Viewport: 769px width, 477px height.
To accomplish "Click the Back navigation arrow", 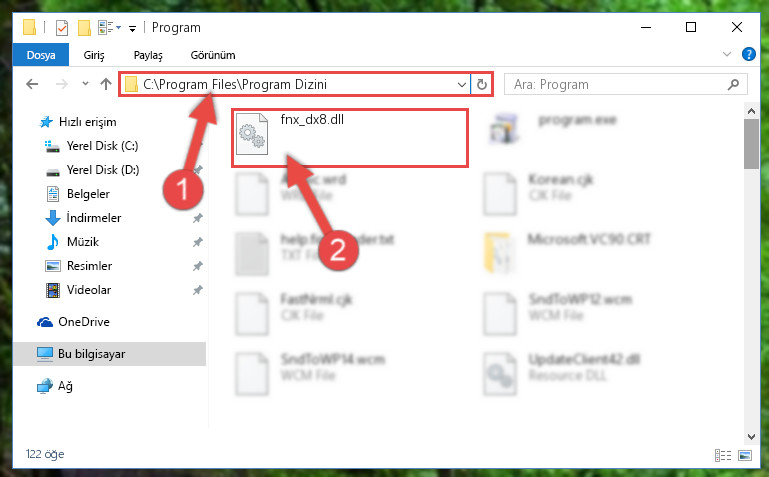I will [x=32, y=84].
